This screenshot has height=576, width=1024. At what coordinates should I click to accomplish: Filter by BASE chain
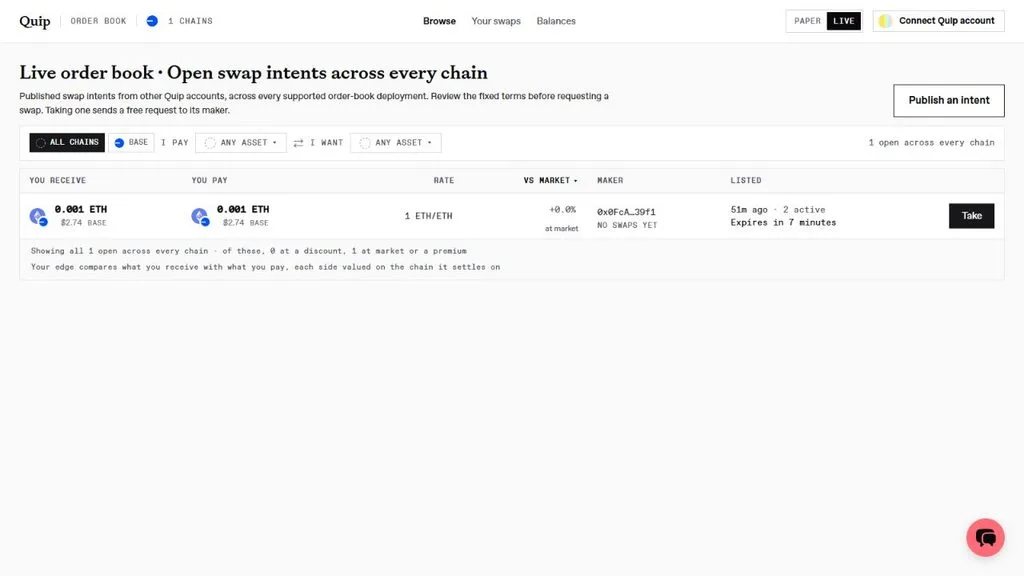point(131,142)
